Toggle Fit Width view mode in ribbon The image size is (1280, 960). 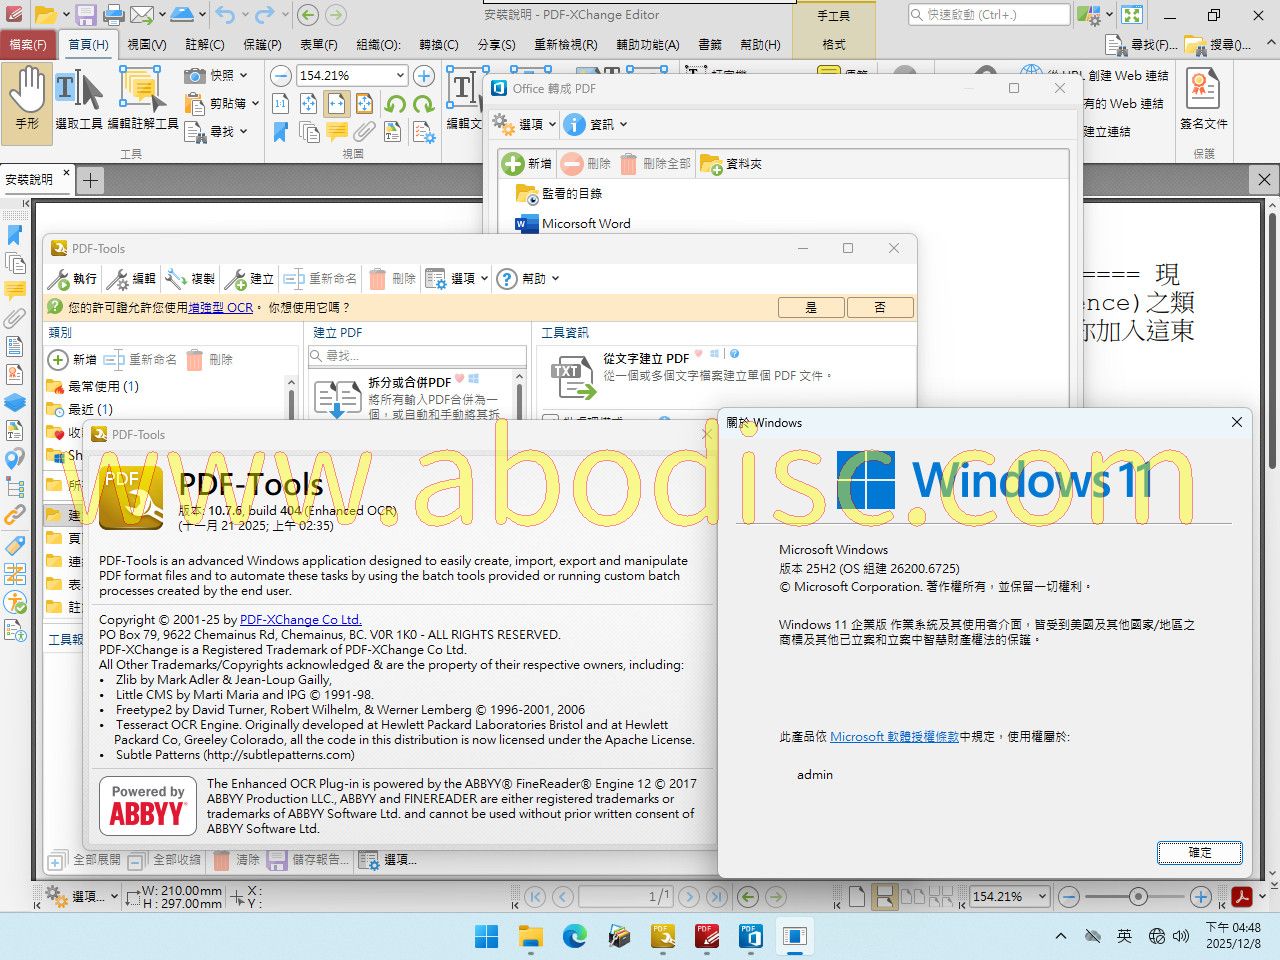337,104
